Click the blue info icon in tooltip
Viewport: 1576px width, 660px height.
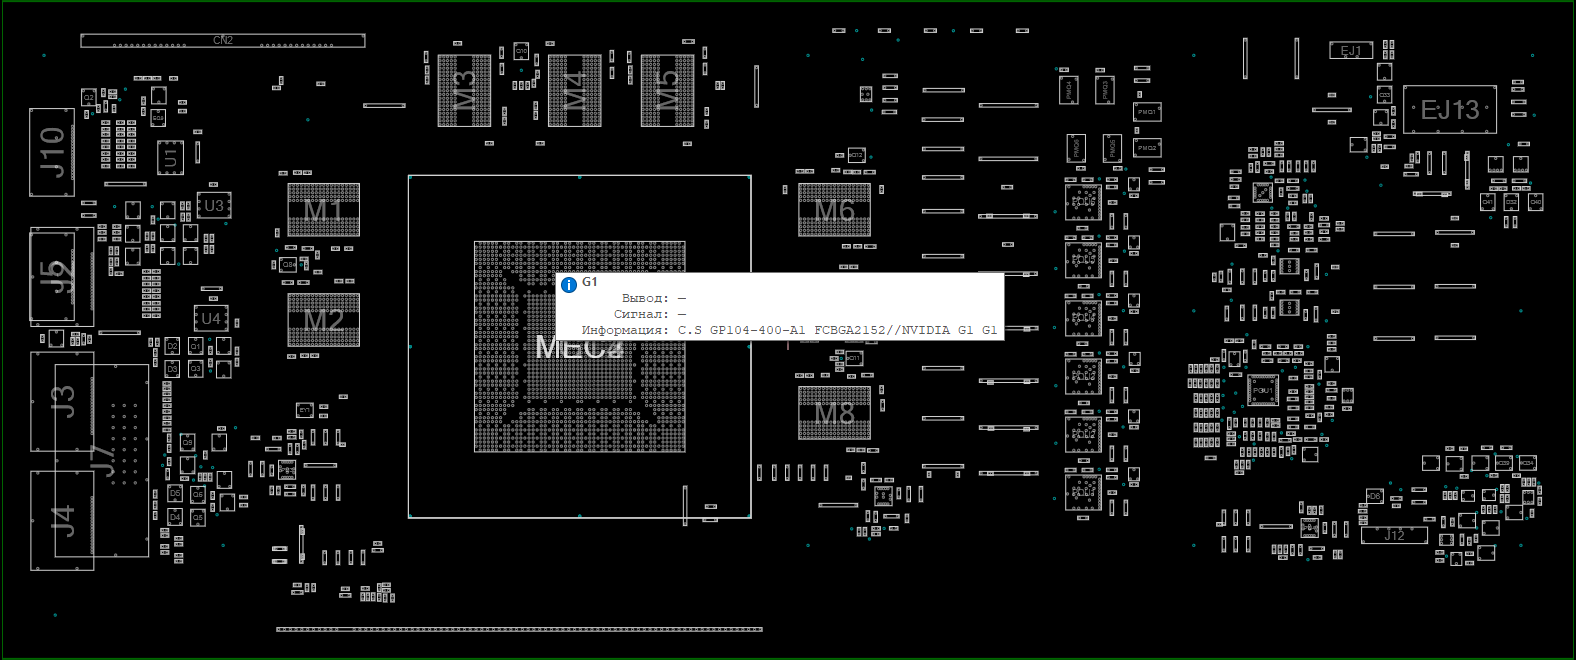(x=569, y=285)
